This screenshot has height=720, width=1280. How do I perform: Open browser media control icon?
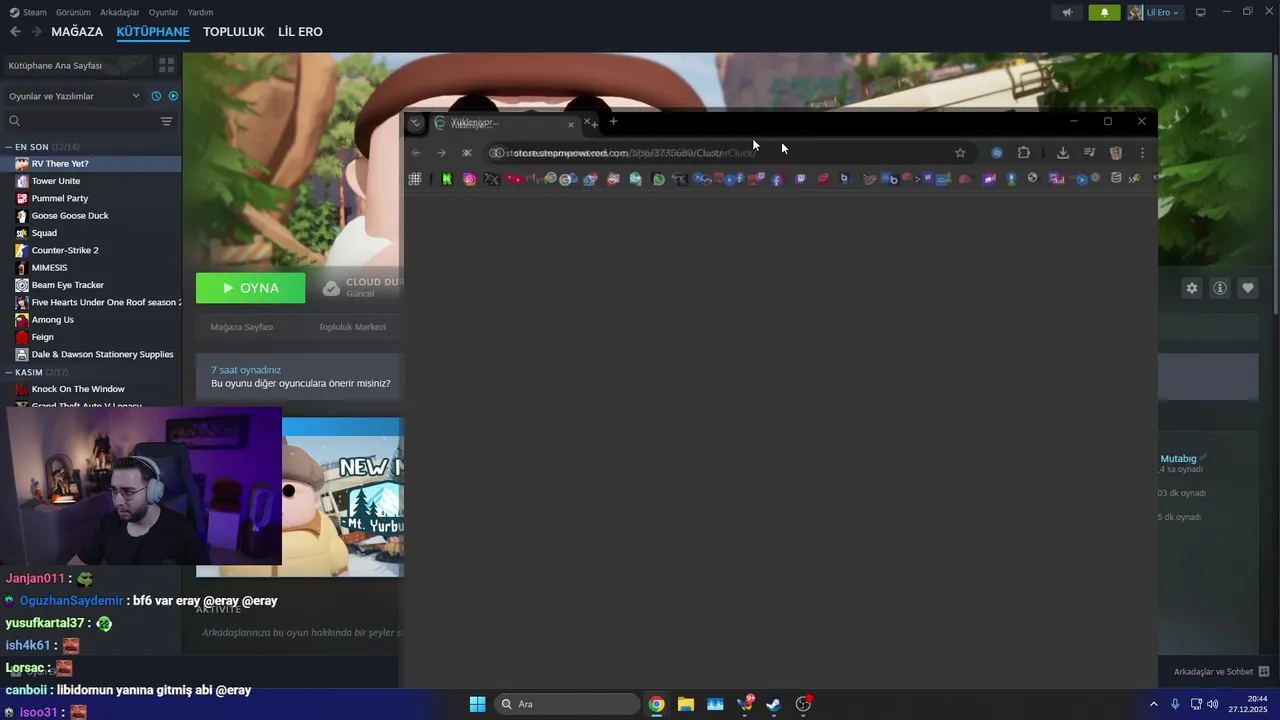[x=1090, y=153]
